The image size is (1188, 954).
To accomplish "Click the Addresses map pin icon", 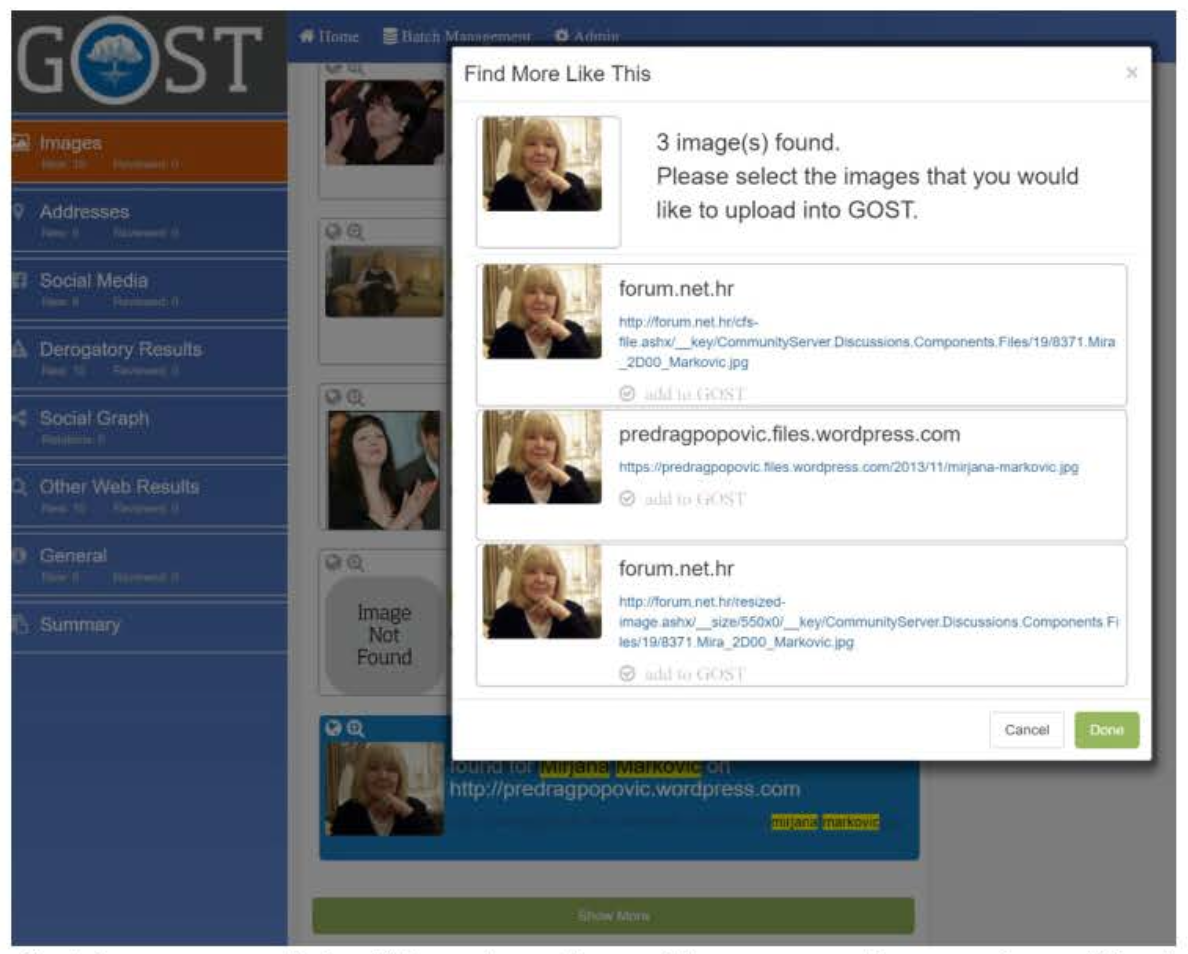I will [x=19, y=211].
